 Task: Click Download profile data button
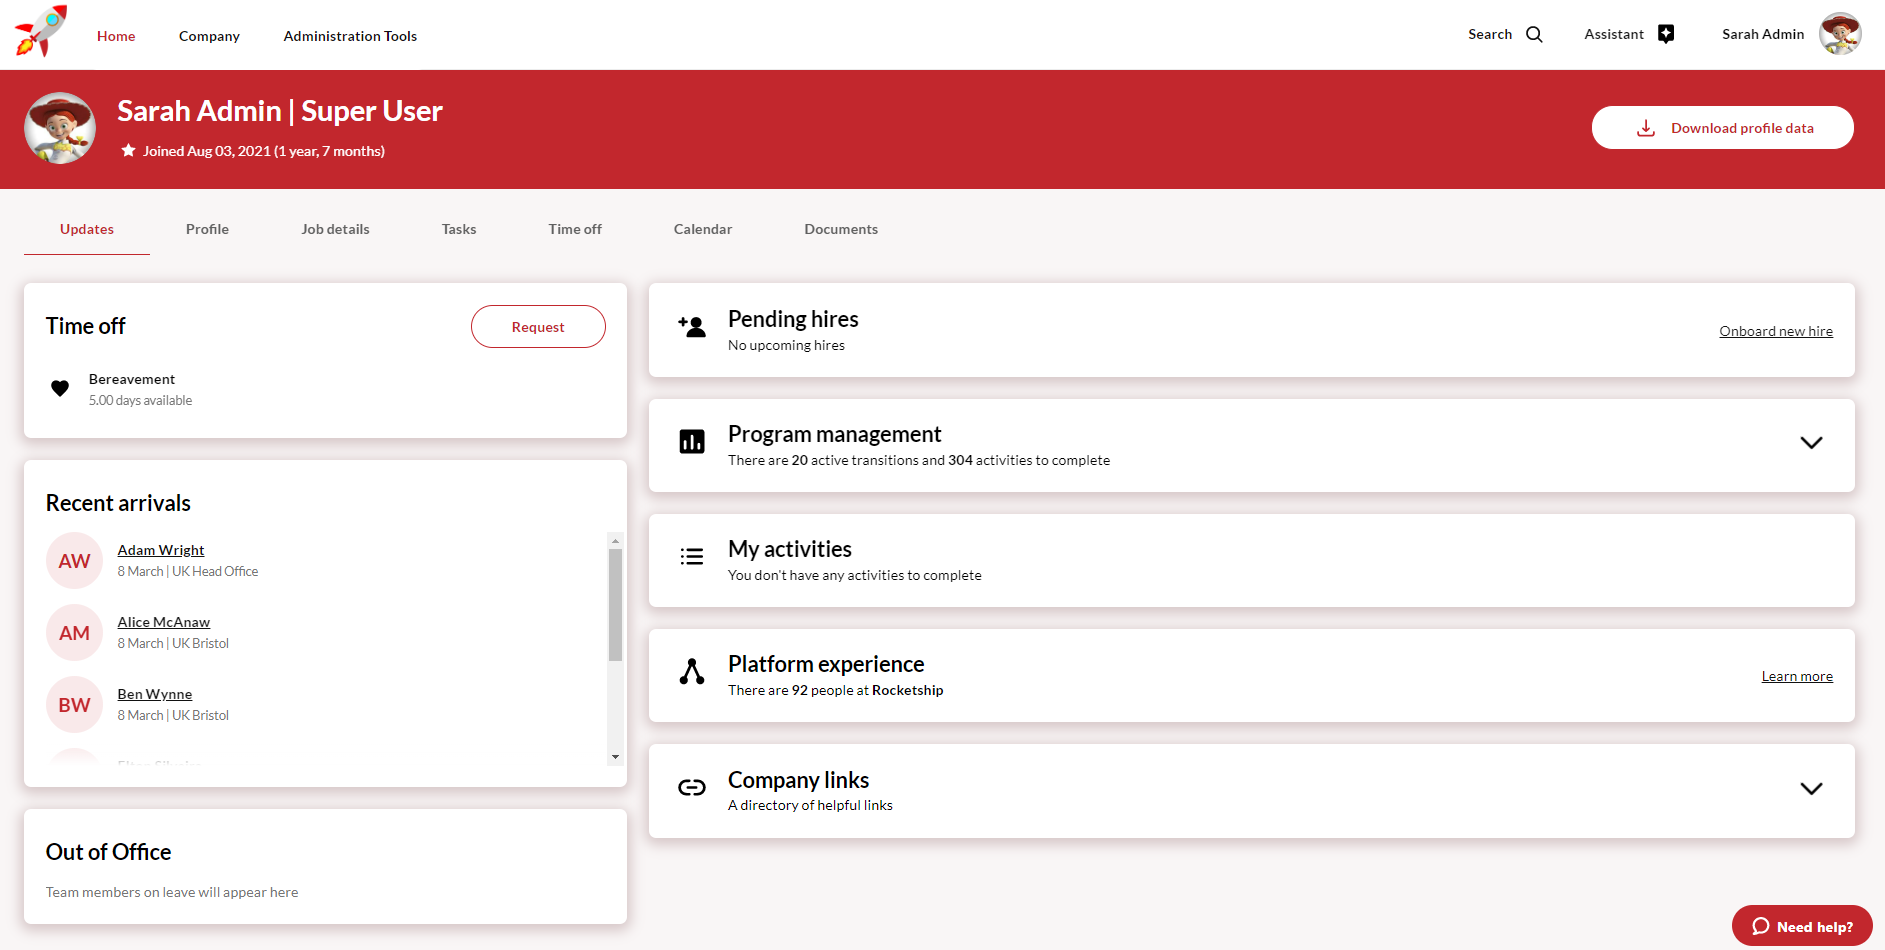pyautogui.click(x=1722, y=128)
